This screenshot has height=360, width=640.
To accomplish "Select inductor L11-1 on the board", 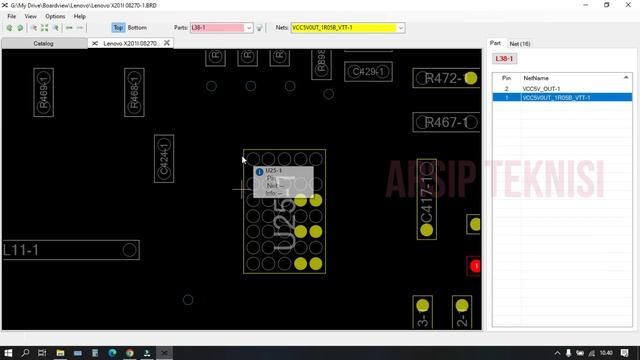I will [71, 250].
